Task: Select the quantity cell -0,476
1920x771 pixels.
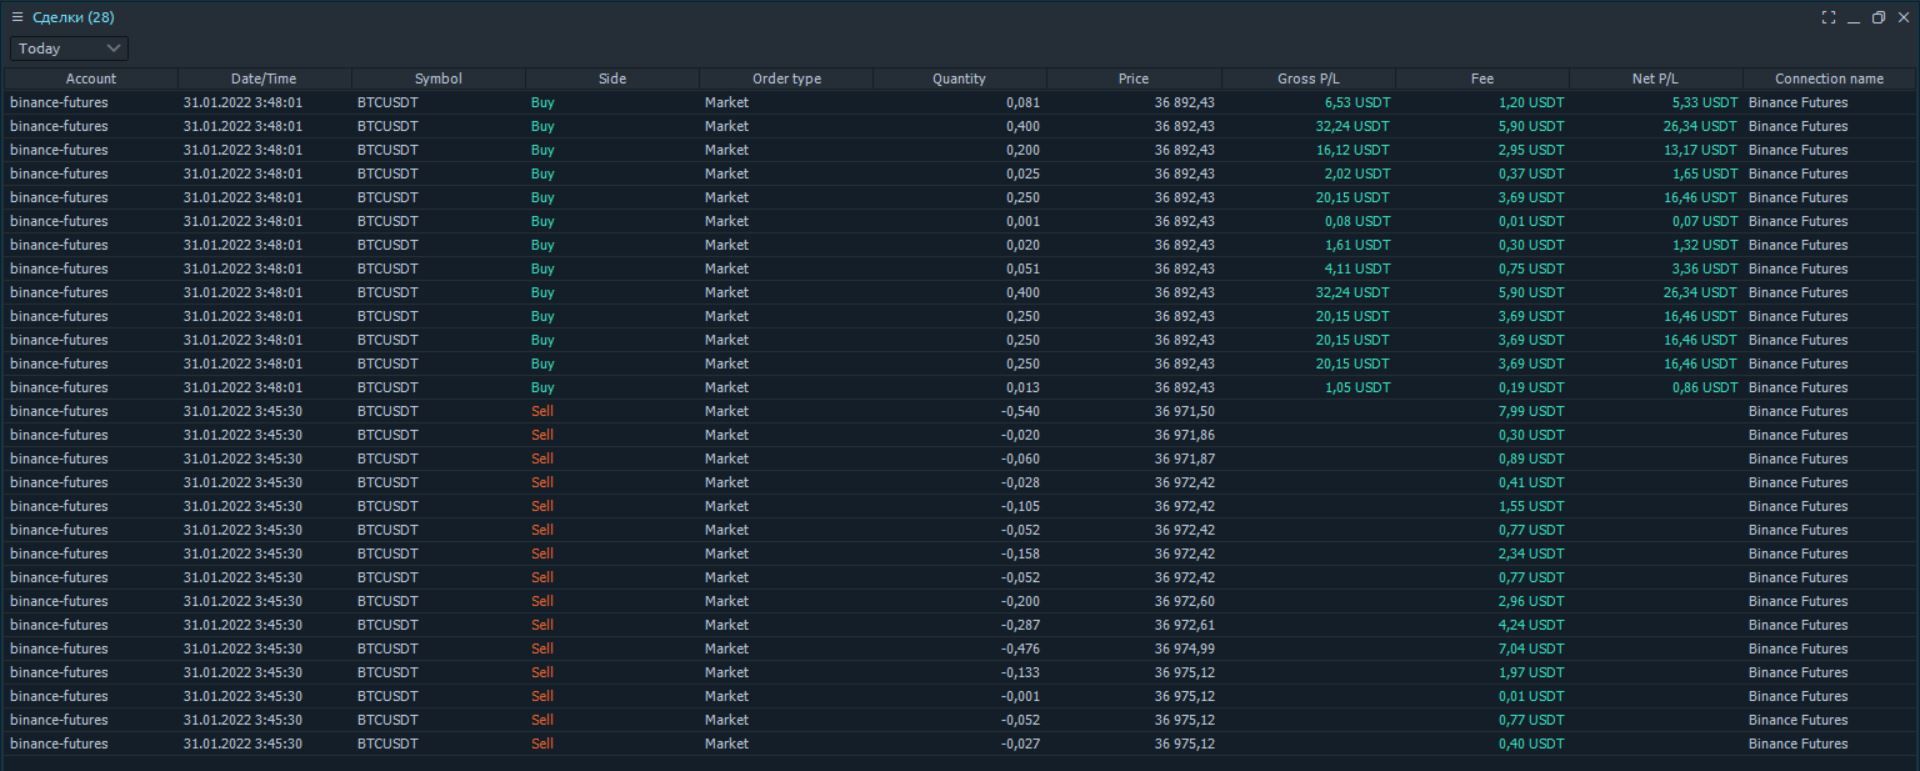Action: (x=1020, y=649)
